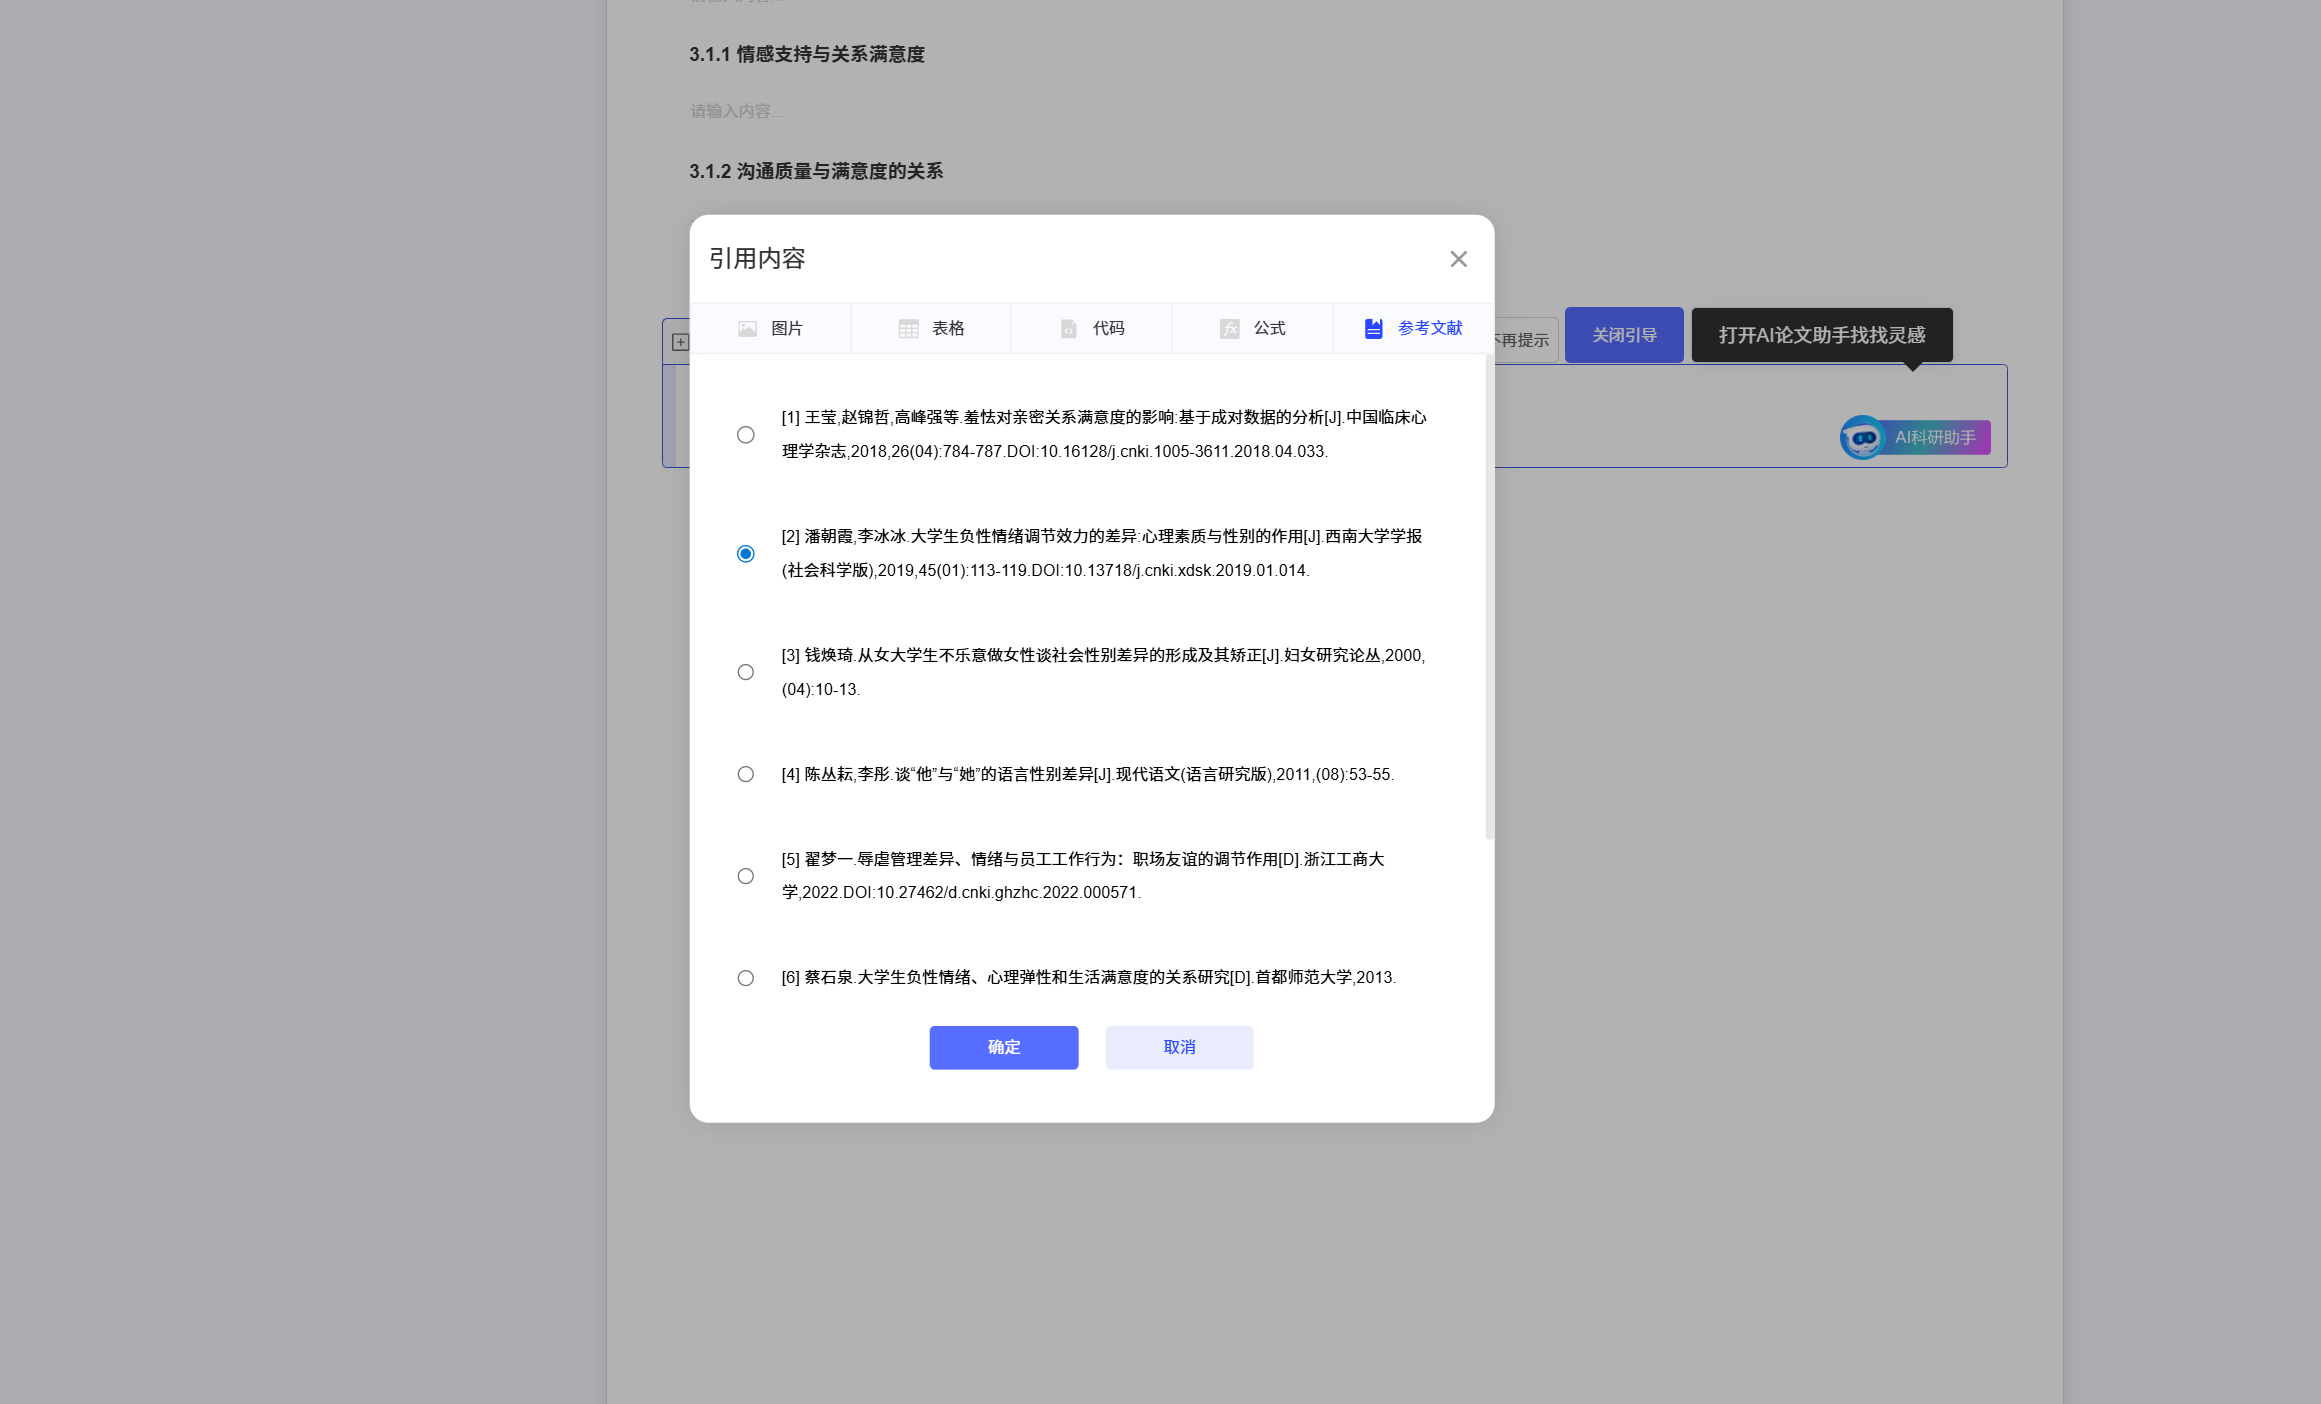Select reference [3] 钱焕琦 radio button

pos(746,672)
